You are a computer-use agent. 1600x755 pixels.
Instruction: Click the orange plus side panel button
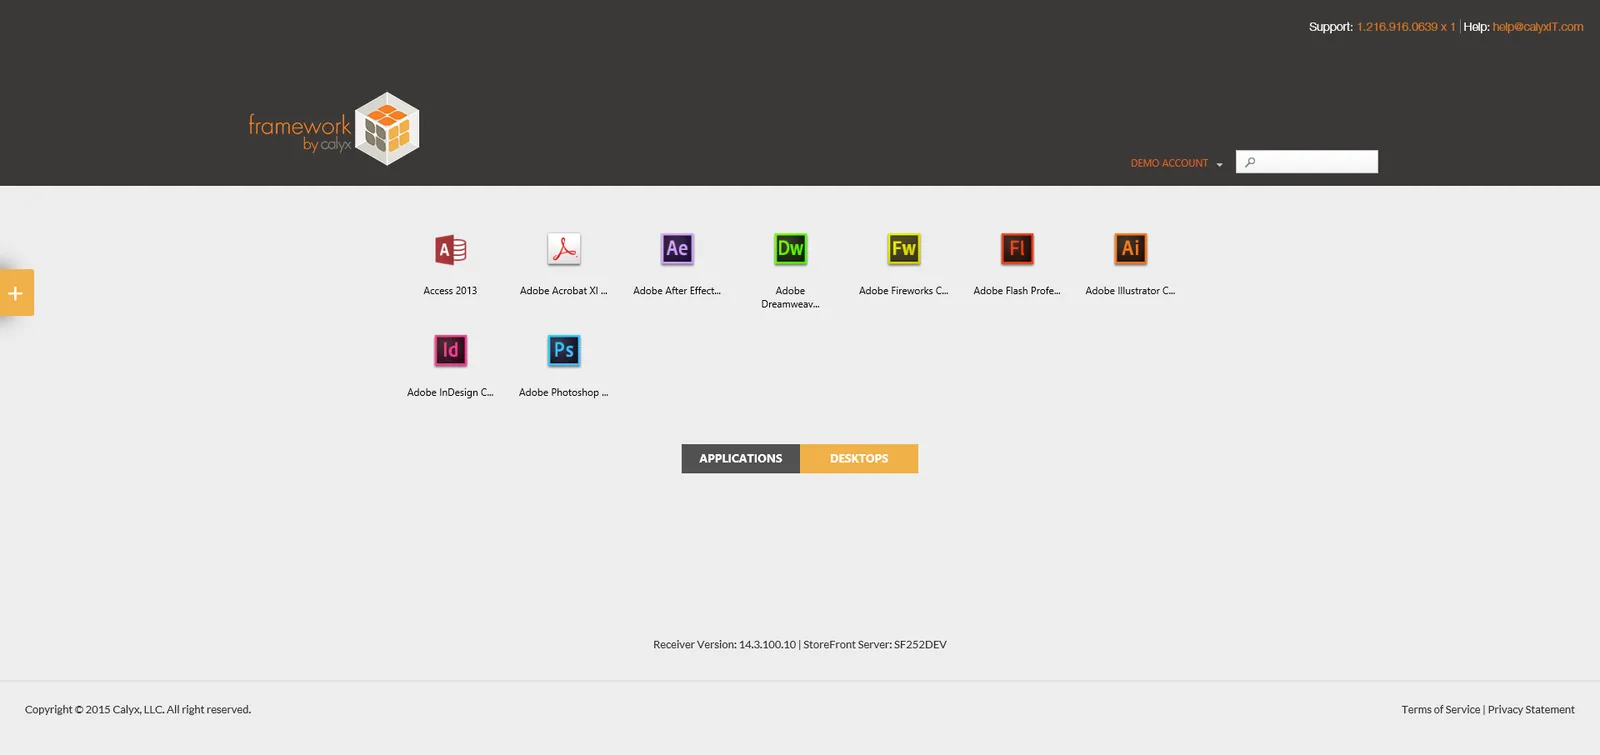coord(16,293)
